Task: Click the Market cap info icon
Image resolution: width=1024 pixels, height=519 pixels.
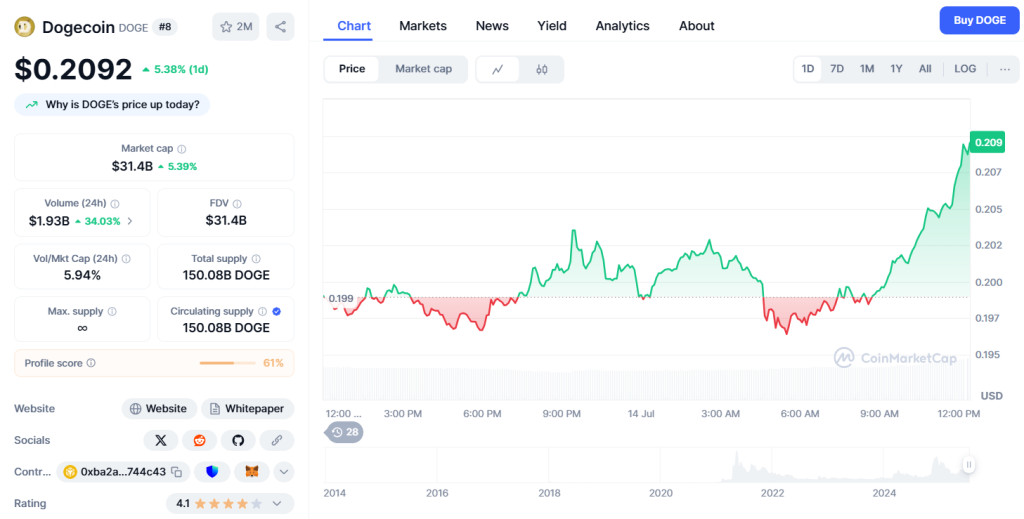Action: [x=182, y=149]
